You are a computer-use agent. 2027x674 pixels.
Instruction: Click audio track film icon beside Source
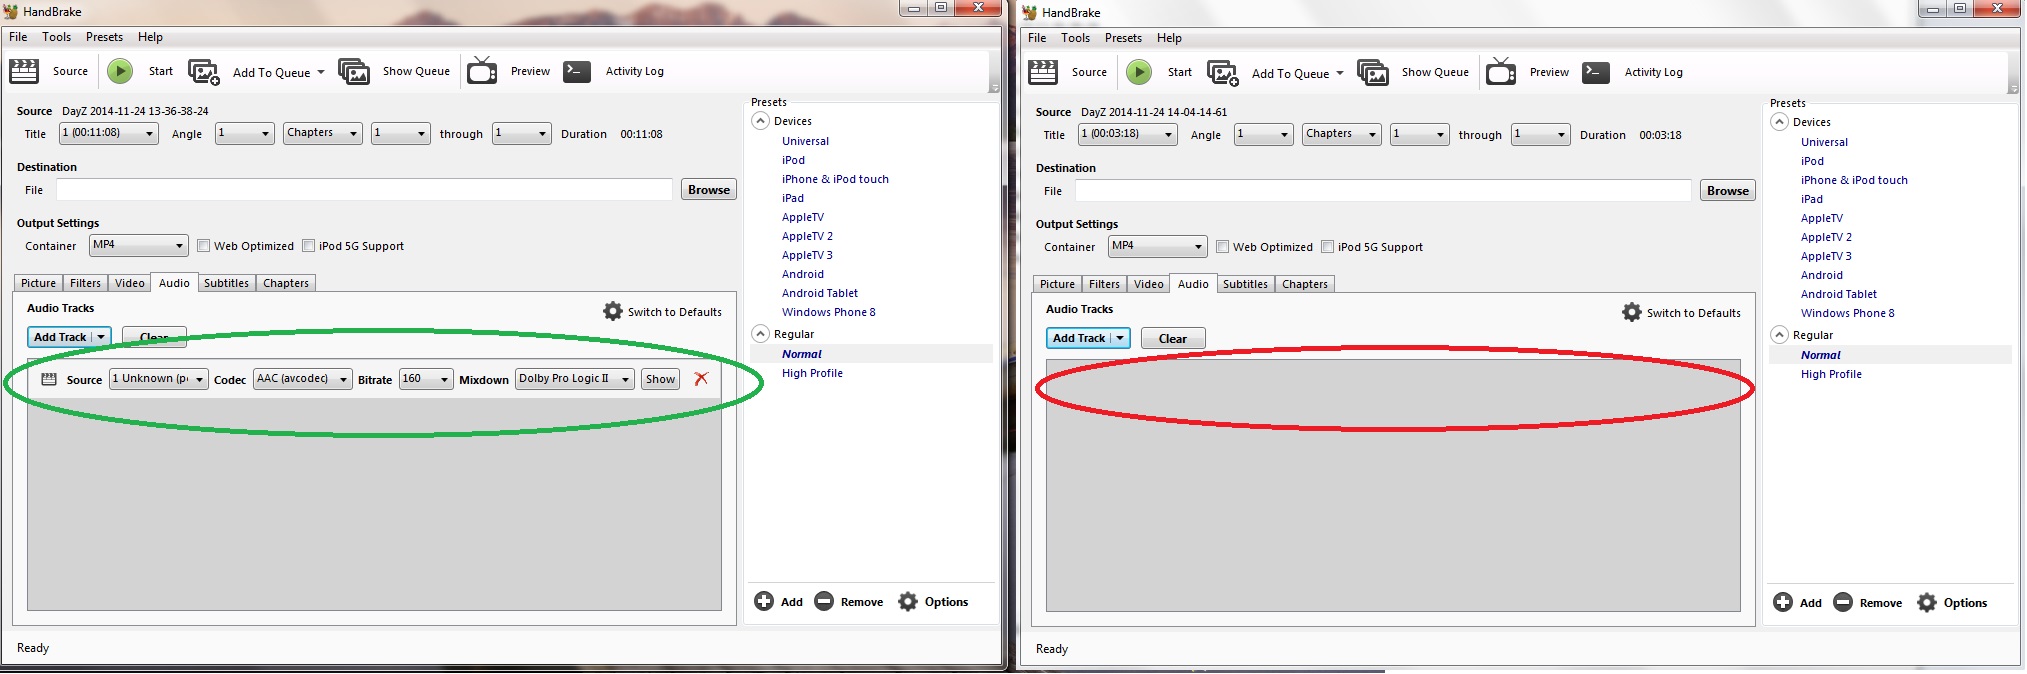[48, 379]
